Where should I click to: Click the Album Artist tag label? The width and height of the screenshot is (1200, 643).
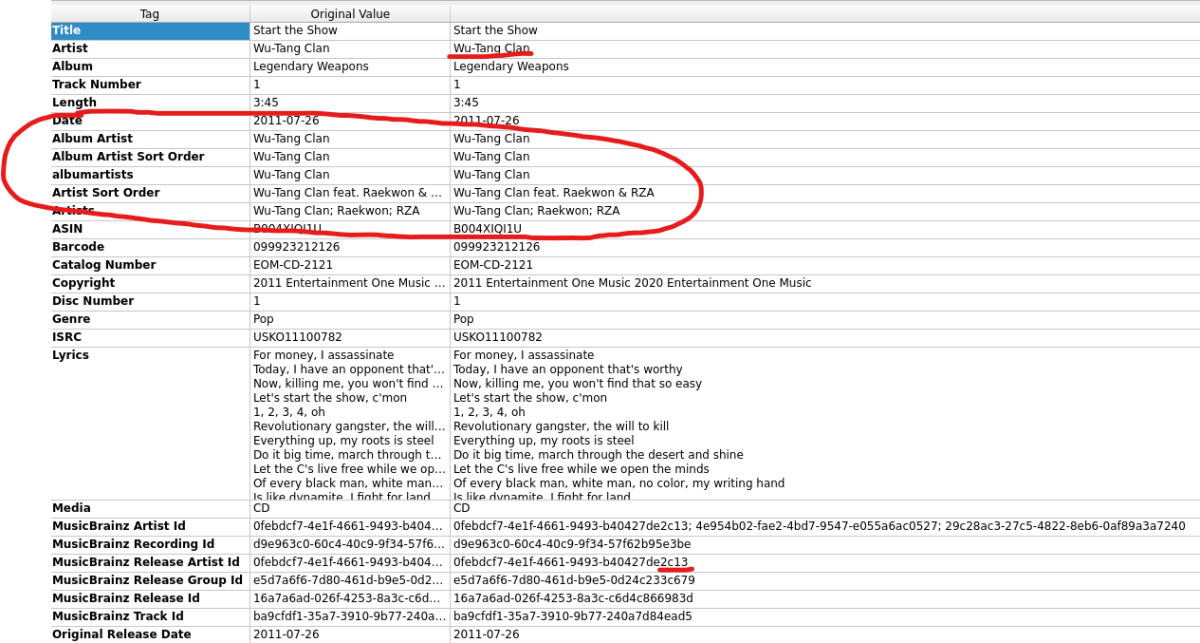click(x=92, y=138)
